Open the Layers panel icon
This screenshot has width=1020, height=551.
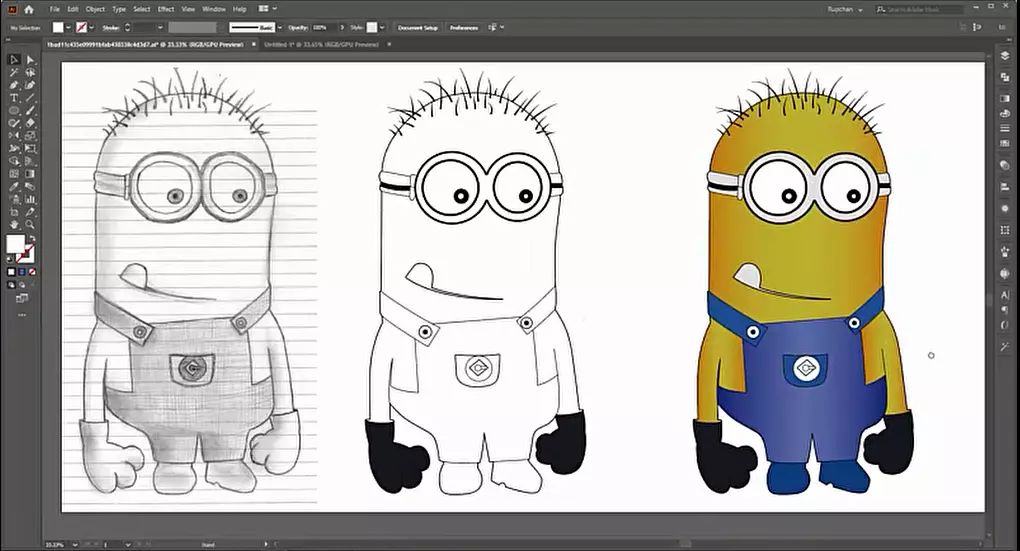click(x=1004, y=57)
